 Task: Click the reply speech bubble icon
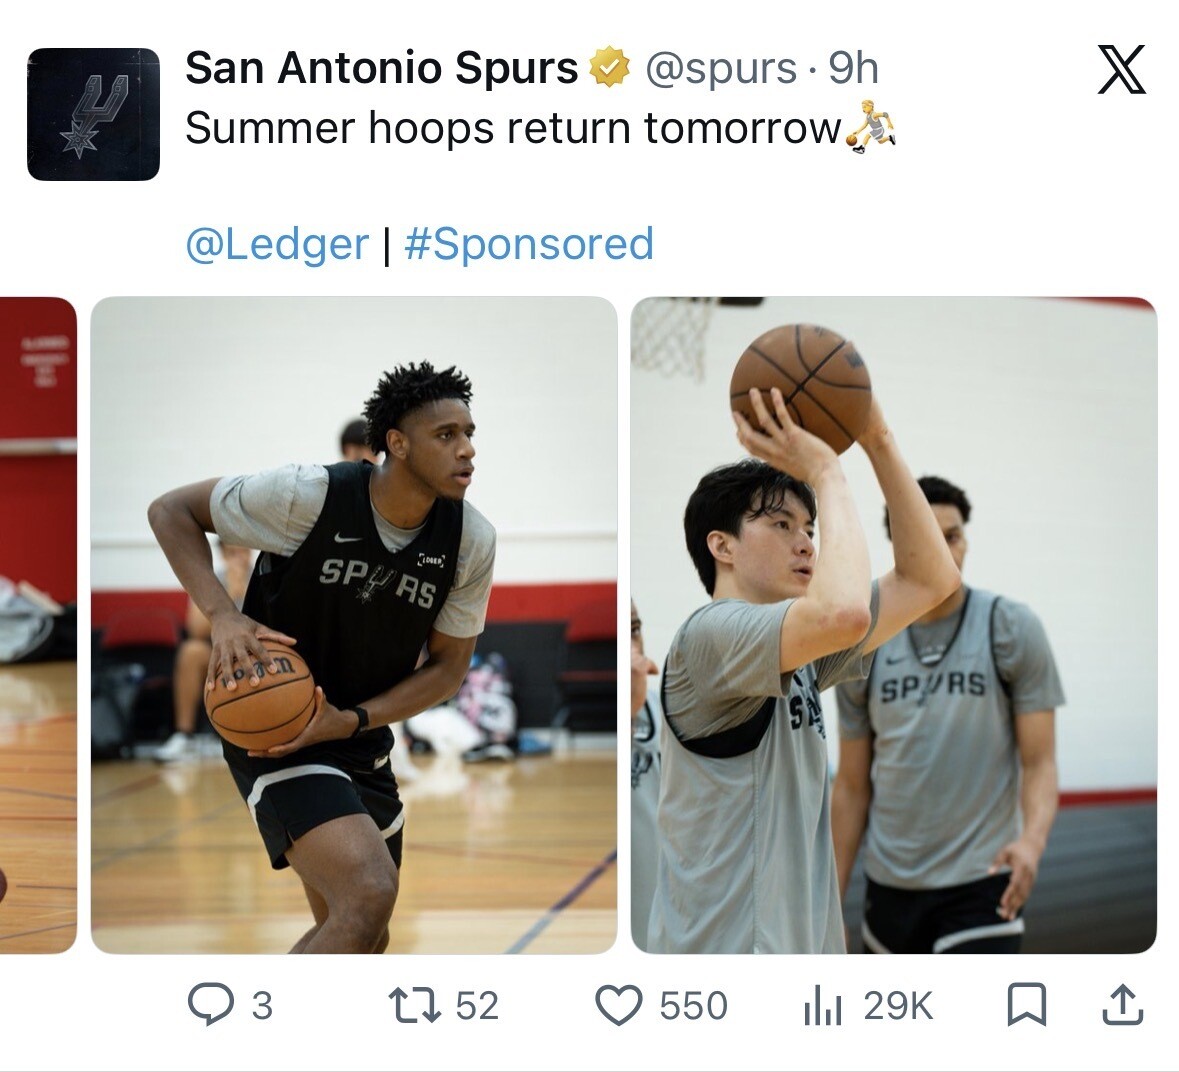pos(210,1005)
